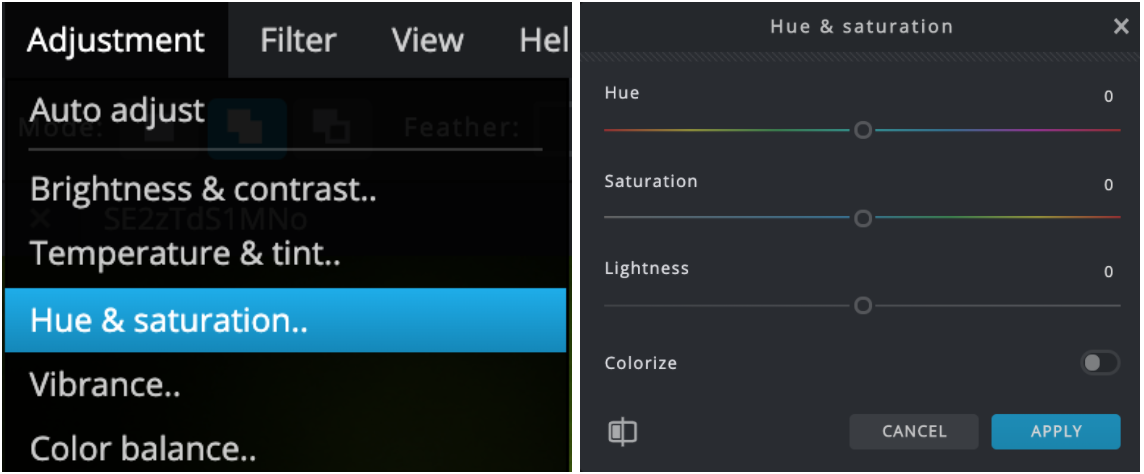1144x474 pixels.
Task: Open the Adjustment menu
Action: 116,40
